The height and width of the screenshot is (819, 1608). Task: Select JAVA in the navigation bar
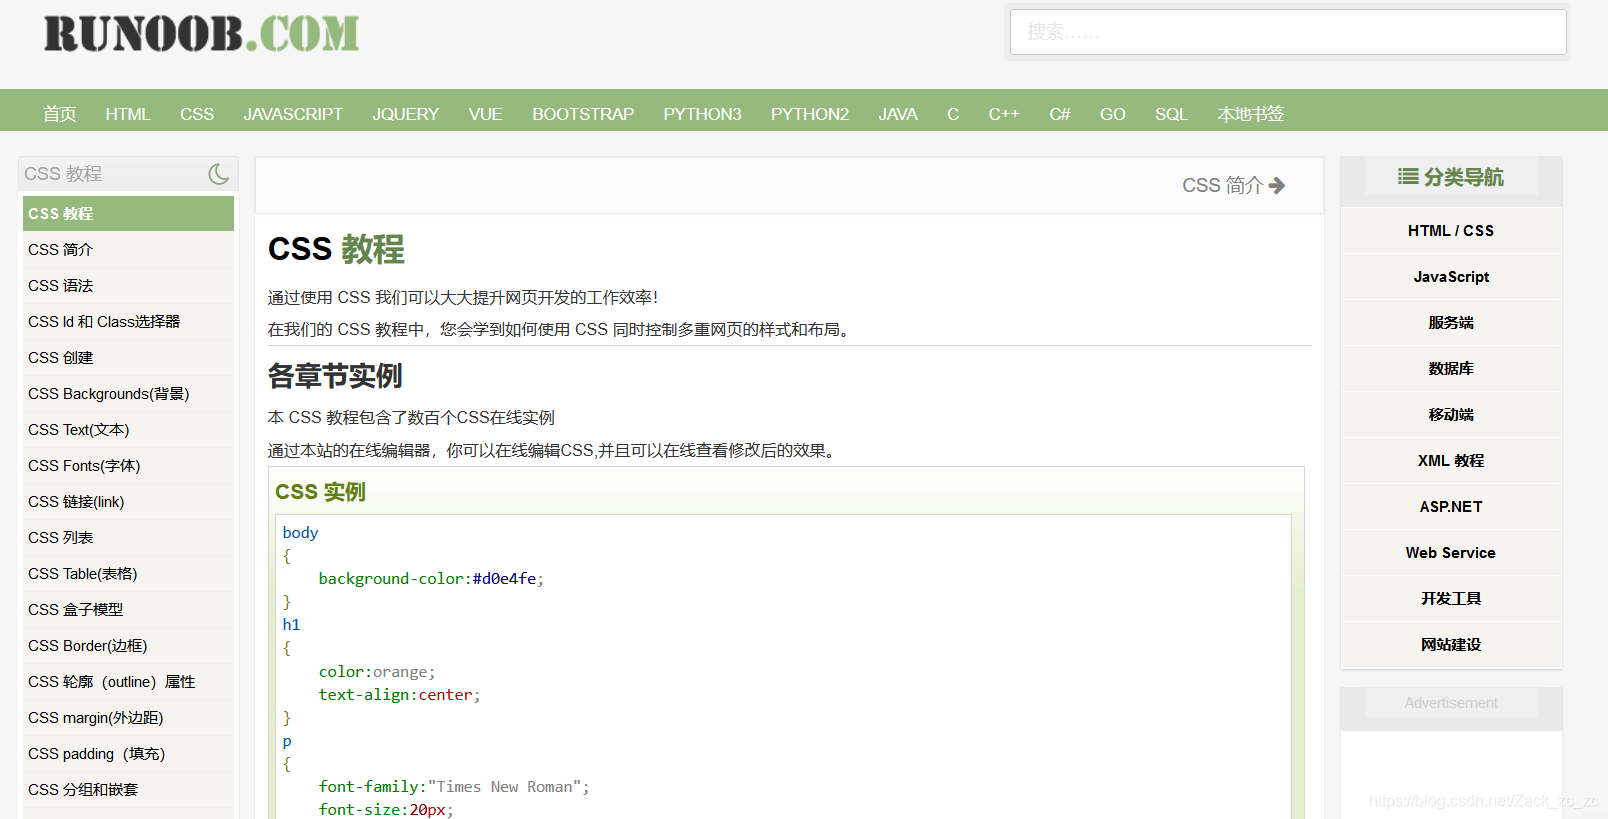pyautogui.click(x=898, y=114)
